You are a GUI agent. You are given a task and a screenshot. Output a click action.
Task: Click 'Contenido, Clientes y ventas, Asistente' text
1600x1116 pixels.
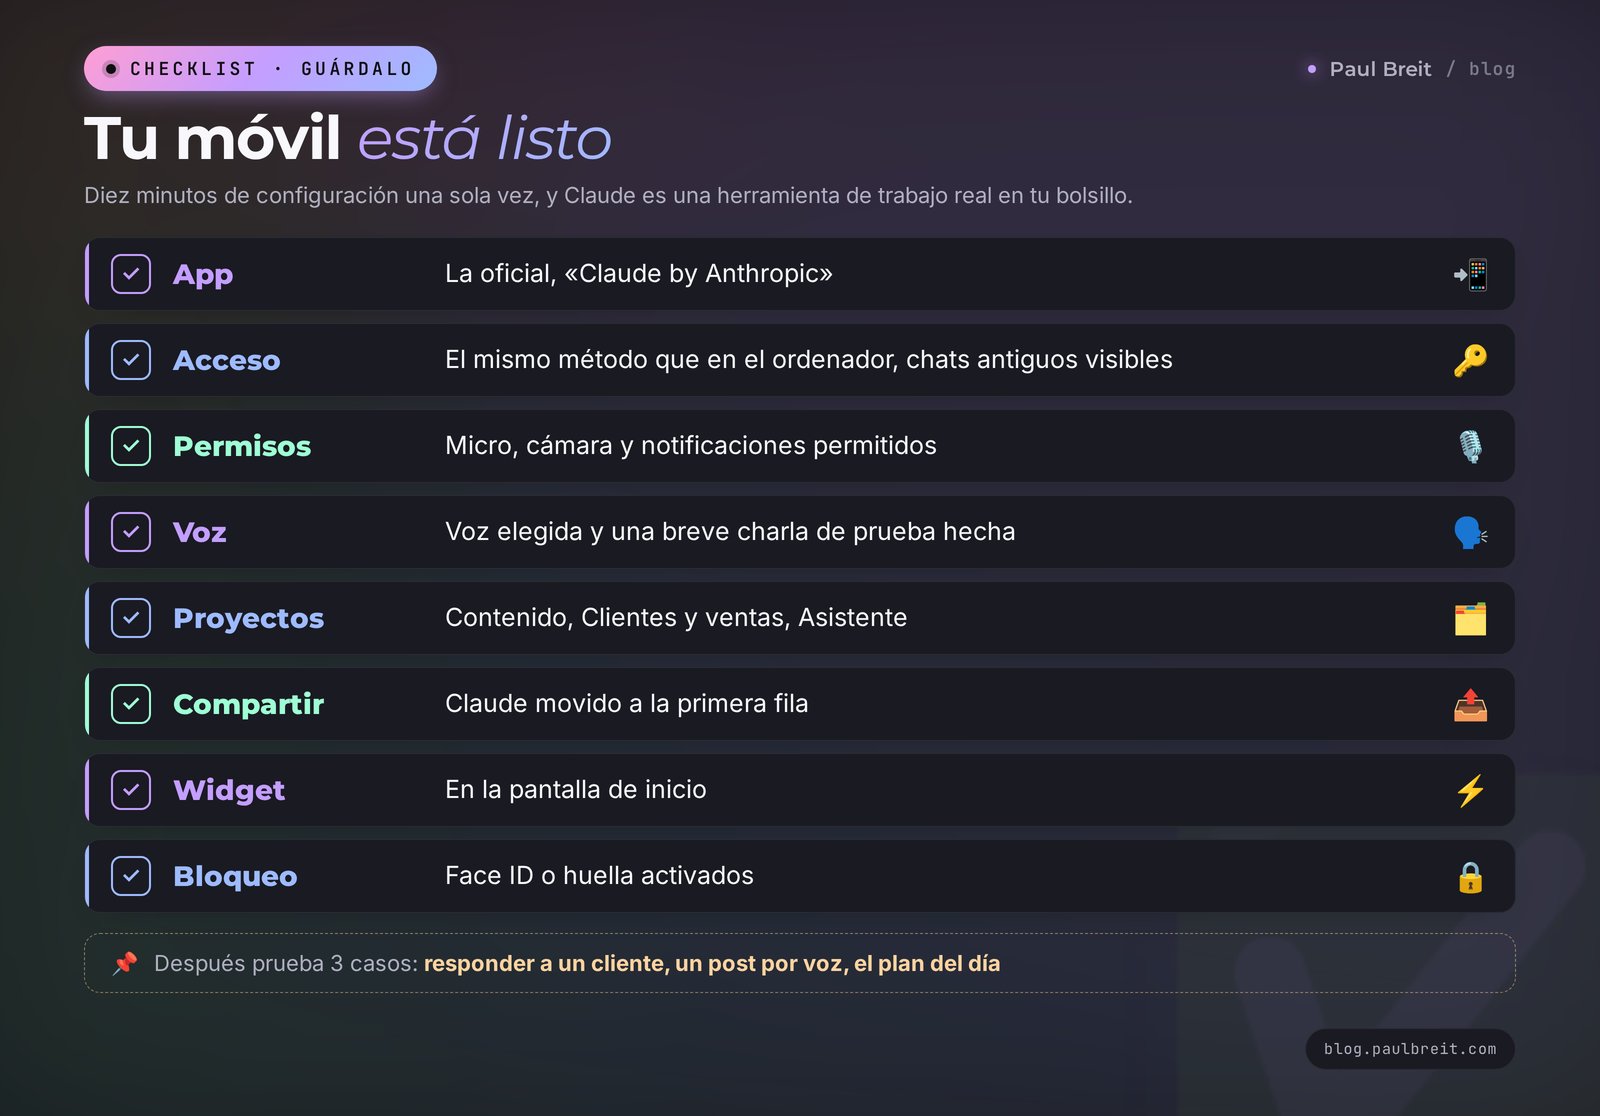pos(676,618)
